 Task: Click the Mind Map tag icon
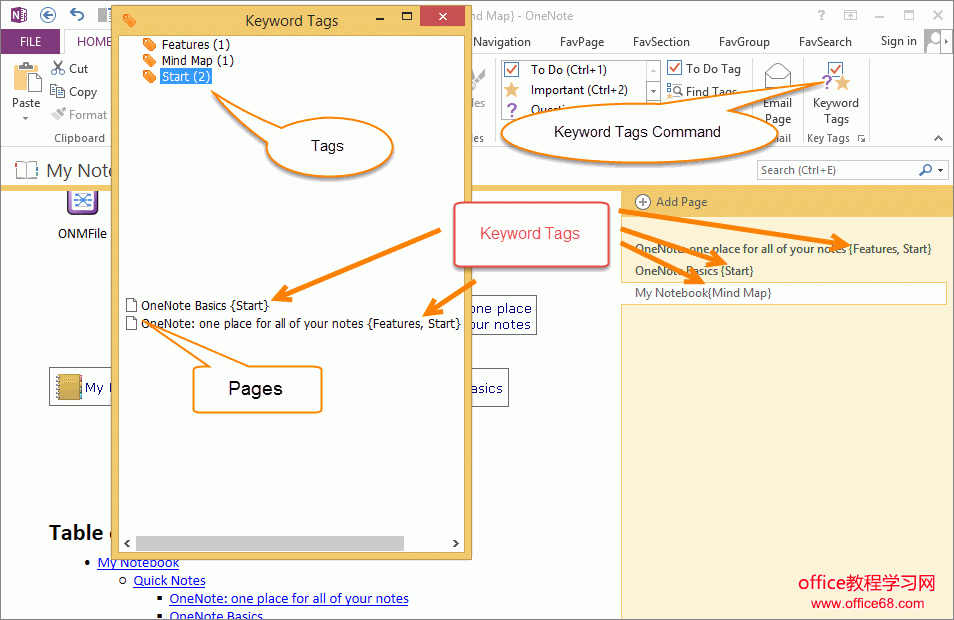(149, 60)
